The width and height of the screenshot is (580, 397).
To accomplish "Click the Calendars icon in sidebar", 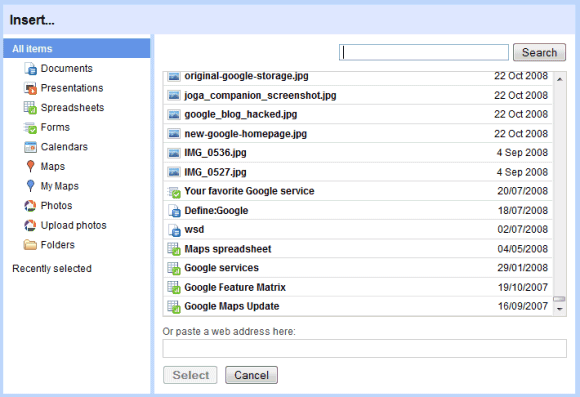I will pyautogui.click(x=30, y=147).
